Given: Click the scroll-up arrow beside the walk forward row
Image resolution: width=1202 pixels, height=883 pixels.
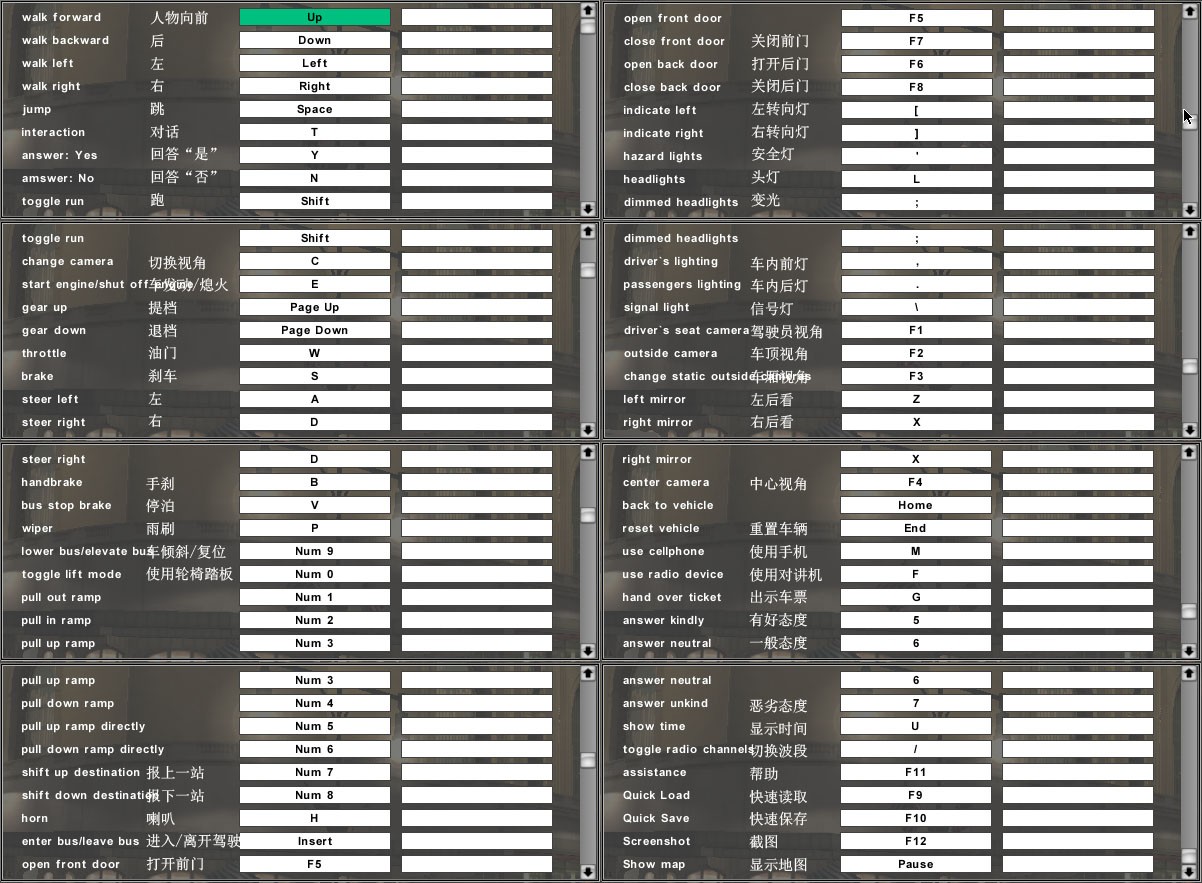Looking at the screenshot, I should 587,10.
